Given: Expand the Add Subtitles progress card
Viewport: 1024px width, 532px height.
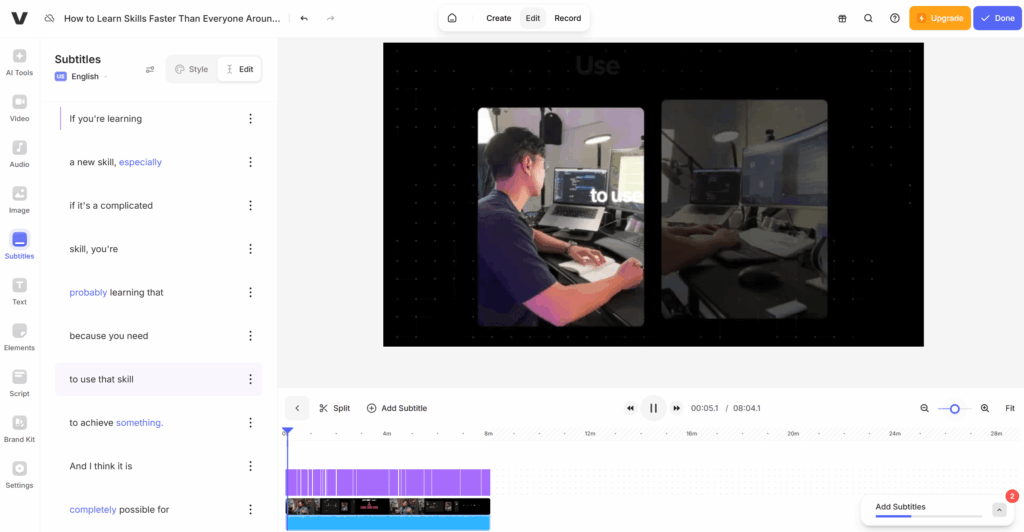Looking at the screenshot, I should coord(999,510).
